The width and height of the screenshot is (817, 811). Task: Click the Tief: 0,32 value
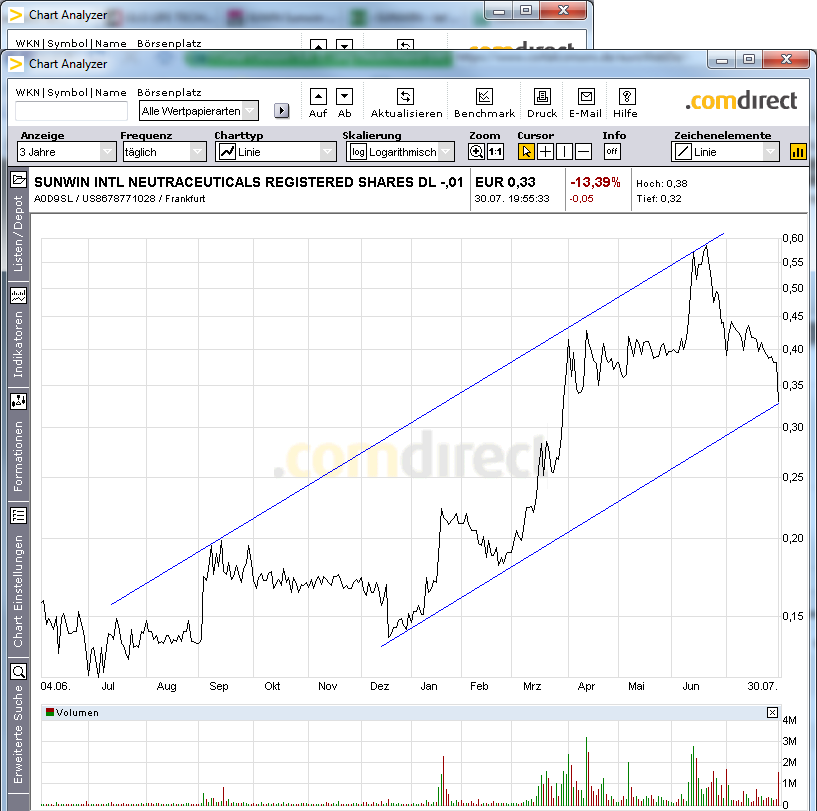tap(659, 199)
